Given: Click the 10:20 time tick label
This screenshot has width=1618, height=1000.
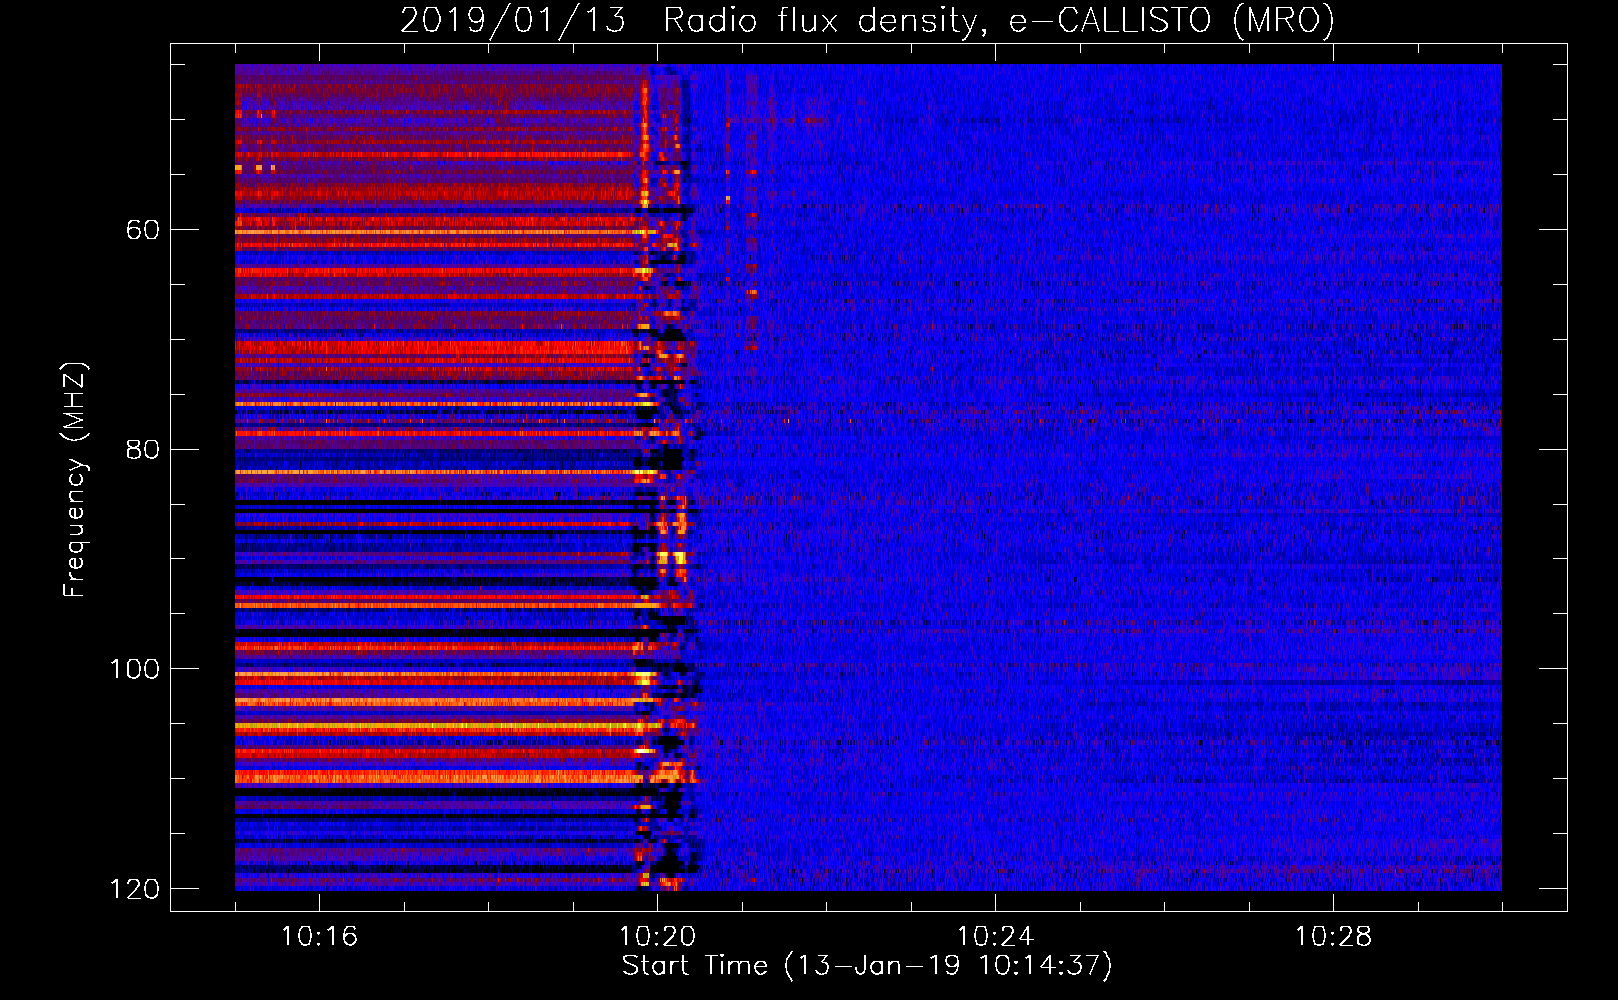Looking at the screenshot, I should (x=657, y=937).
